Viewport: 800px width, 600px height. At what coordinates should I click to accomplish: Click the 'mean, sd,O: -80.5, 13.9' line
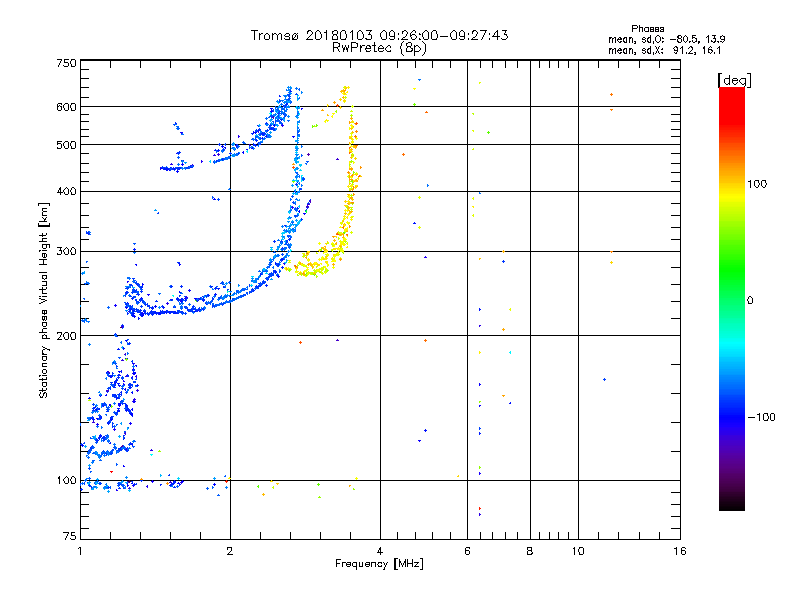tap(666, 39)
